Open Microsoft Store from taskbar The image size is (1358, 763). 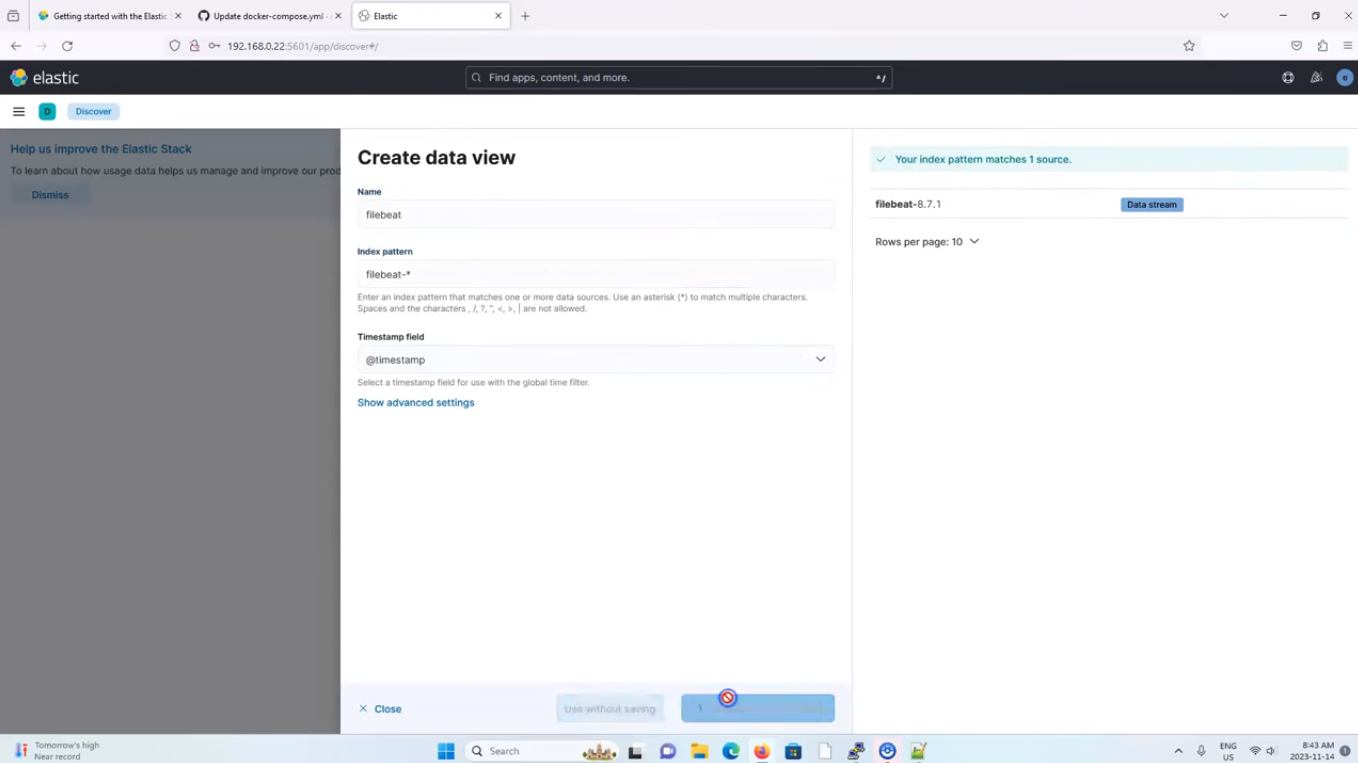coord(793,751)
